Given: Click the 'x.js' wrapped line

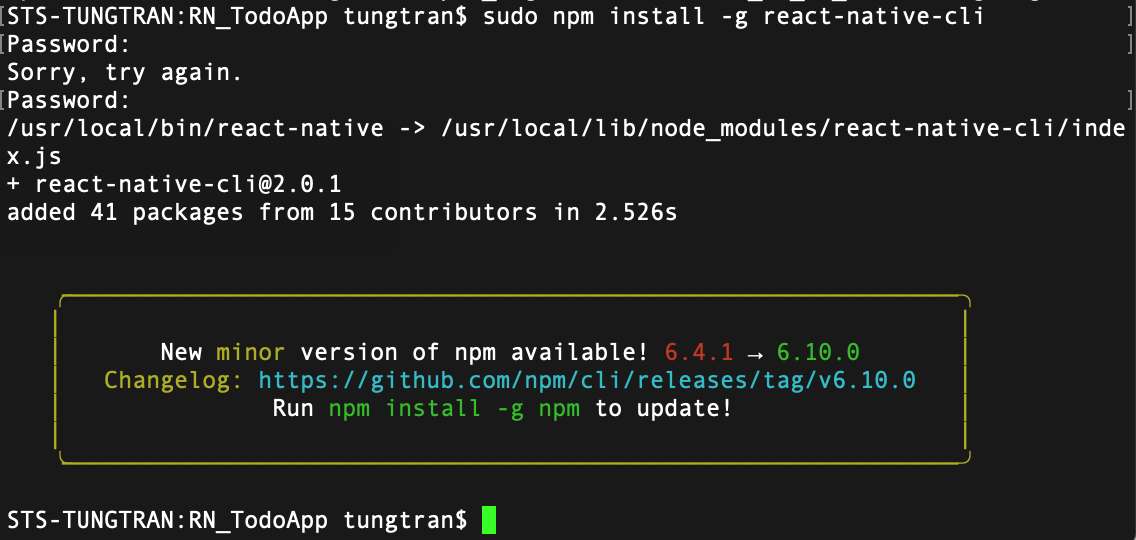Looking at the screenshot, I should click(34, 157).
